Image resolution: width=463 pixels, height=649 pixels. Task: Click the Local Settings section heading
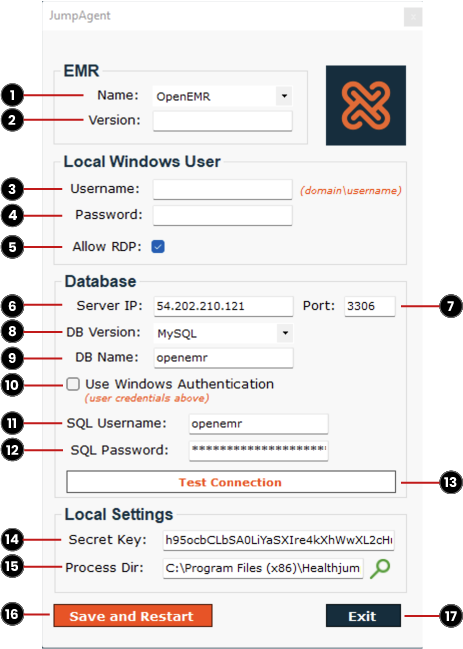point(119,514)
